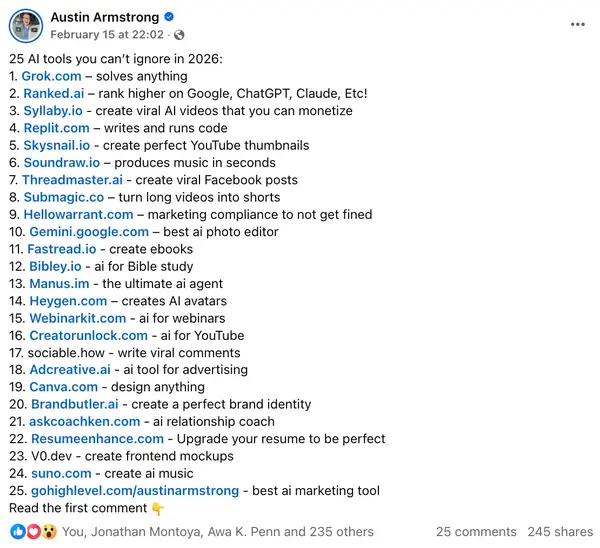Click the Love heart reaction icon

(33, 531)
